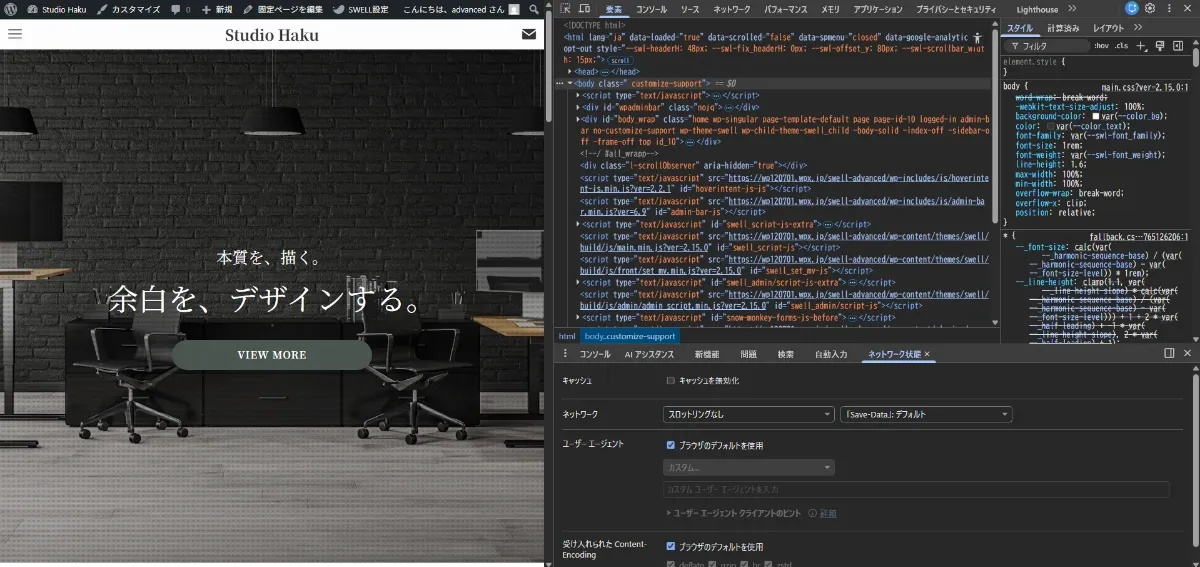The width and height of the screenshot is (1200, 567).
Task: Click the scroll badge on the html tag
Action: point(620,60)
